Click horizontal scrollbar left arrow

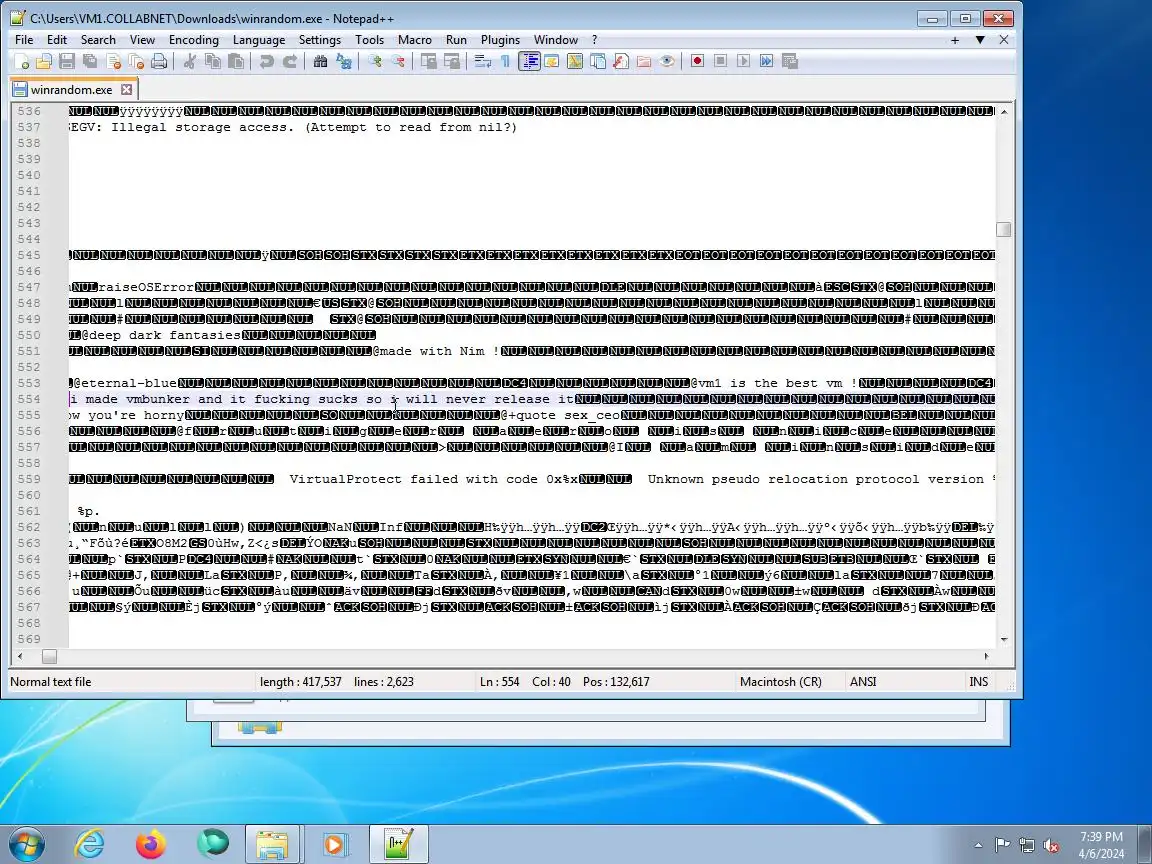(20, 656)
